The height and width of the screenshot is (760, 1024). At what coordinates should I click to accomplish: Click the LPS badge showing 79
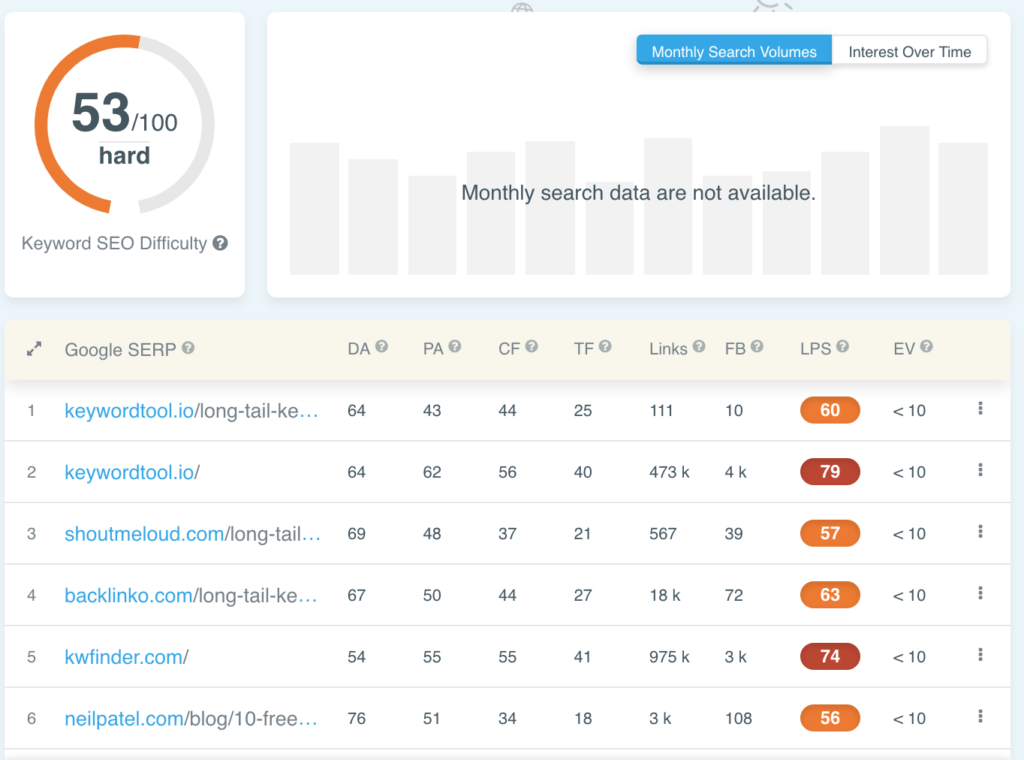[829, 471]
